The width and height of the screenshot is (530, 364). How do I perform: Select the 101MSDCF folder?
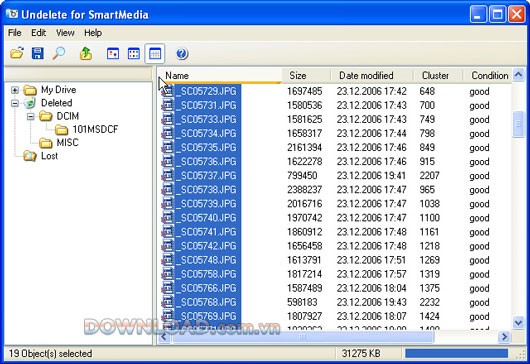coord(95,129)
